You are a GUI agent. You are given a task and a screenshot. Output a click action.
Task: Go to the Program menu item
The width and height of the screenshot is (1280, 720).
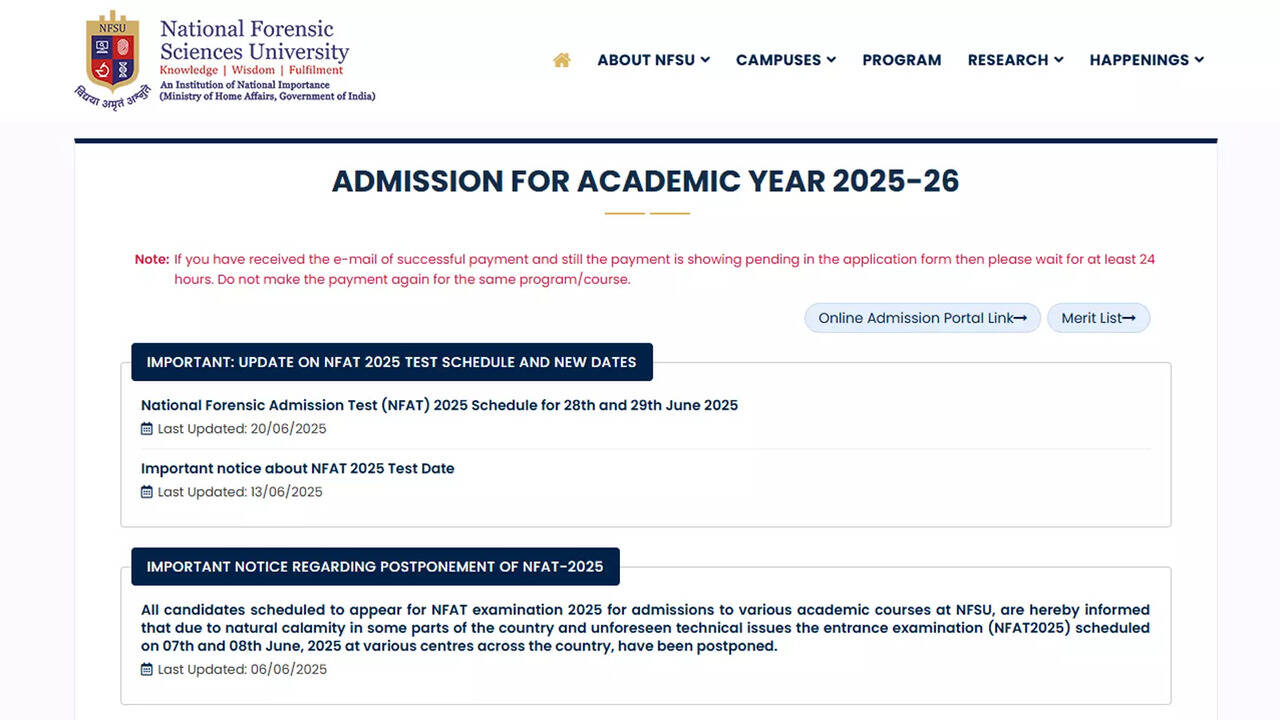[x=901, y=60]
